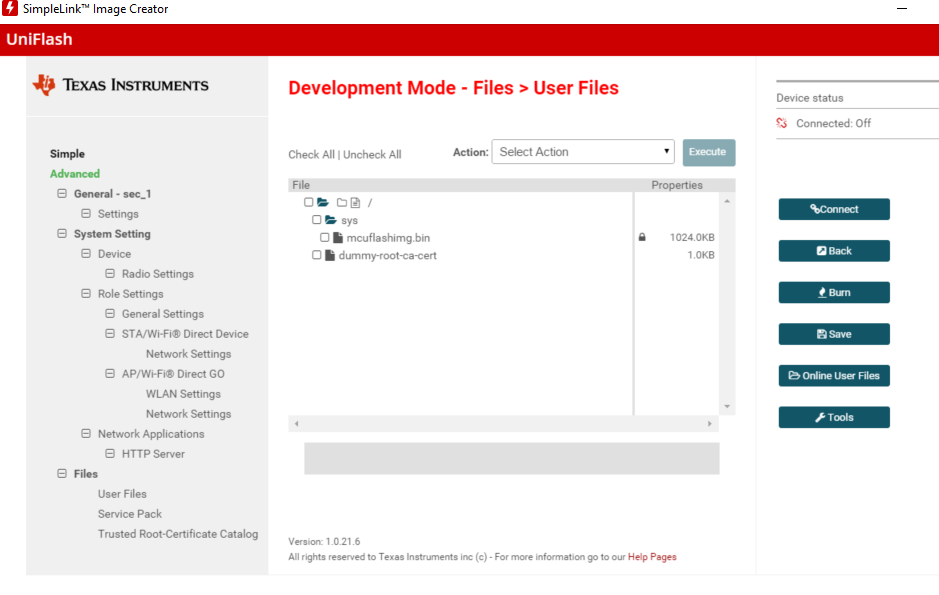Image resolution: width=939 pixels, height=595 pixels.
Task: Select the sys folder name
Action: [349, 220]
